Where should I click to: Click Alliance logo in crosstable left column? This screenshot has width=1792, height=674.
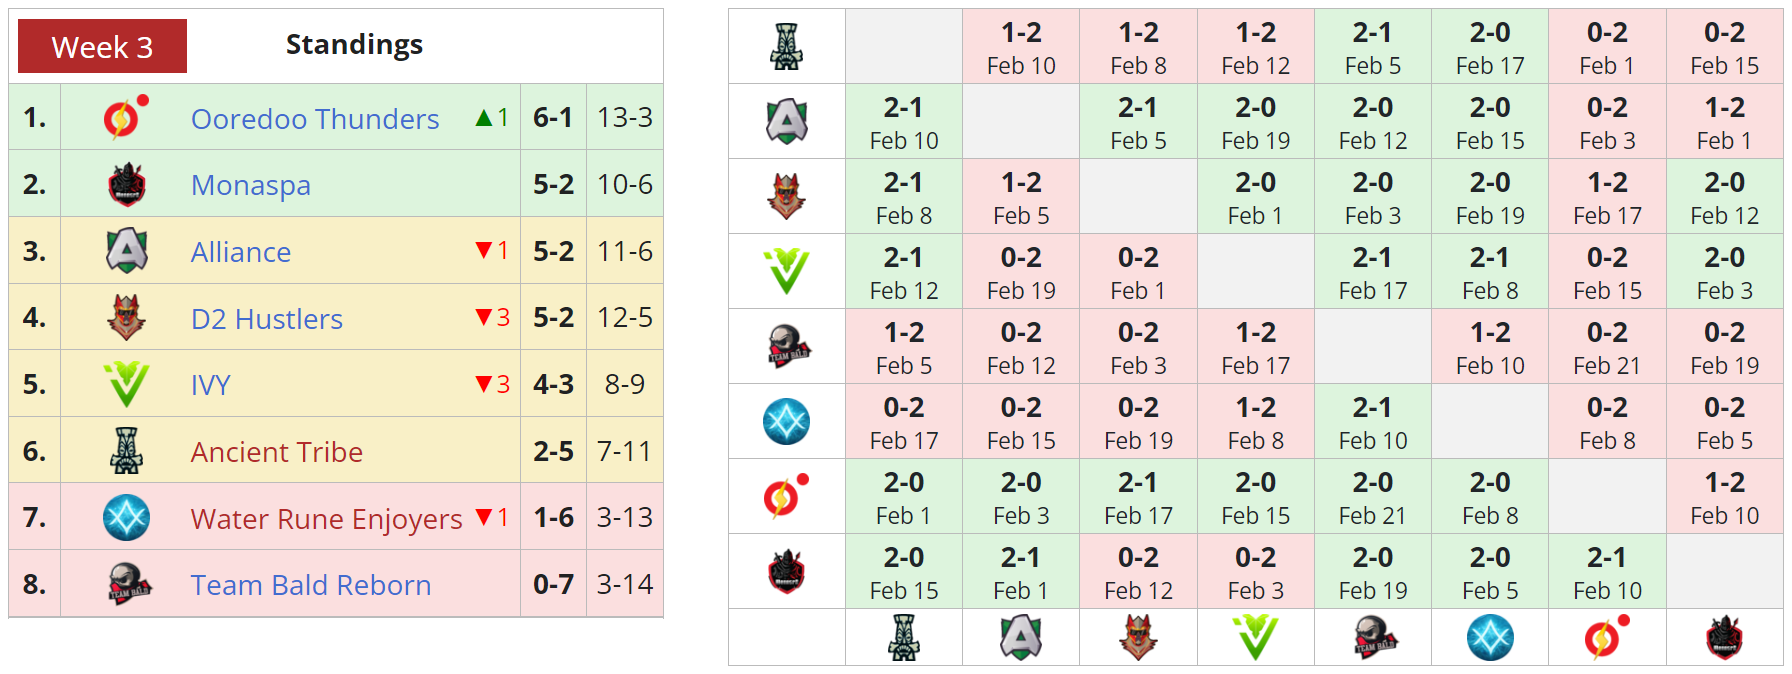pos(787,121)
